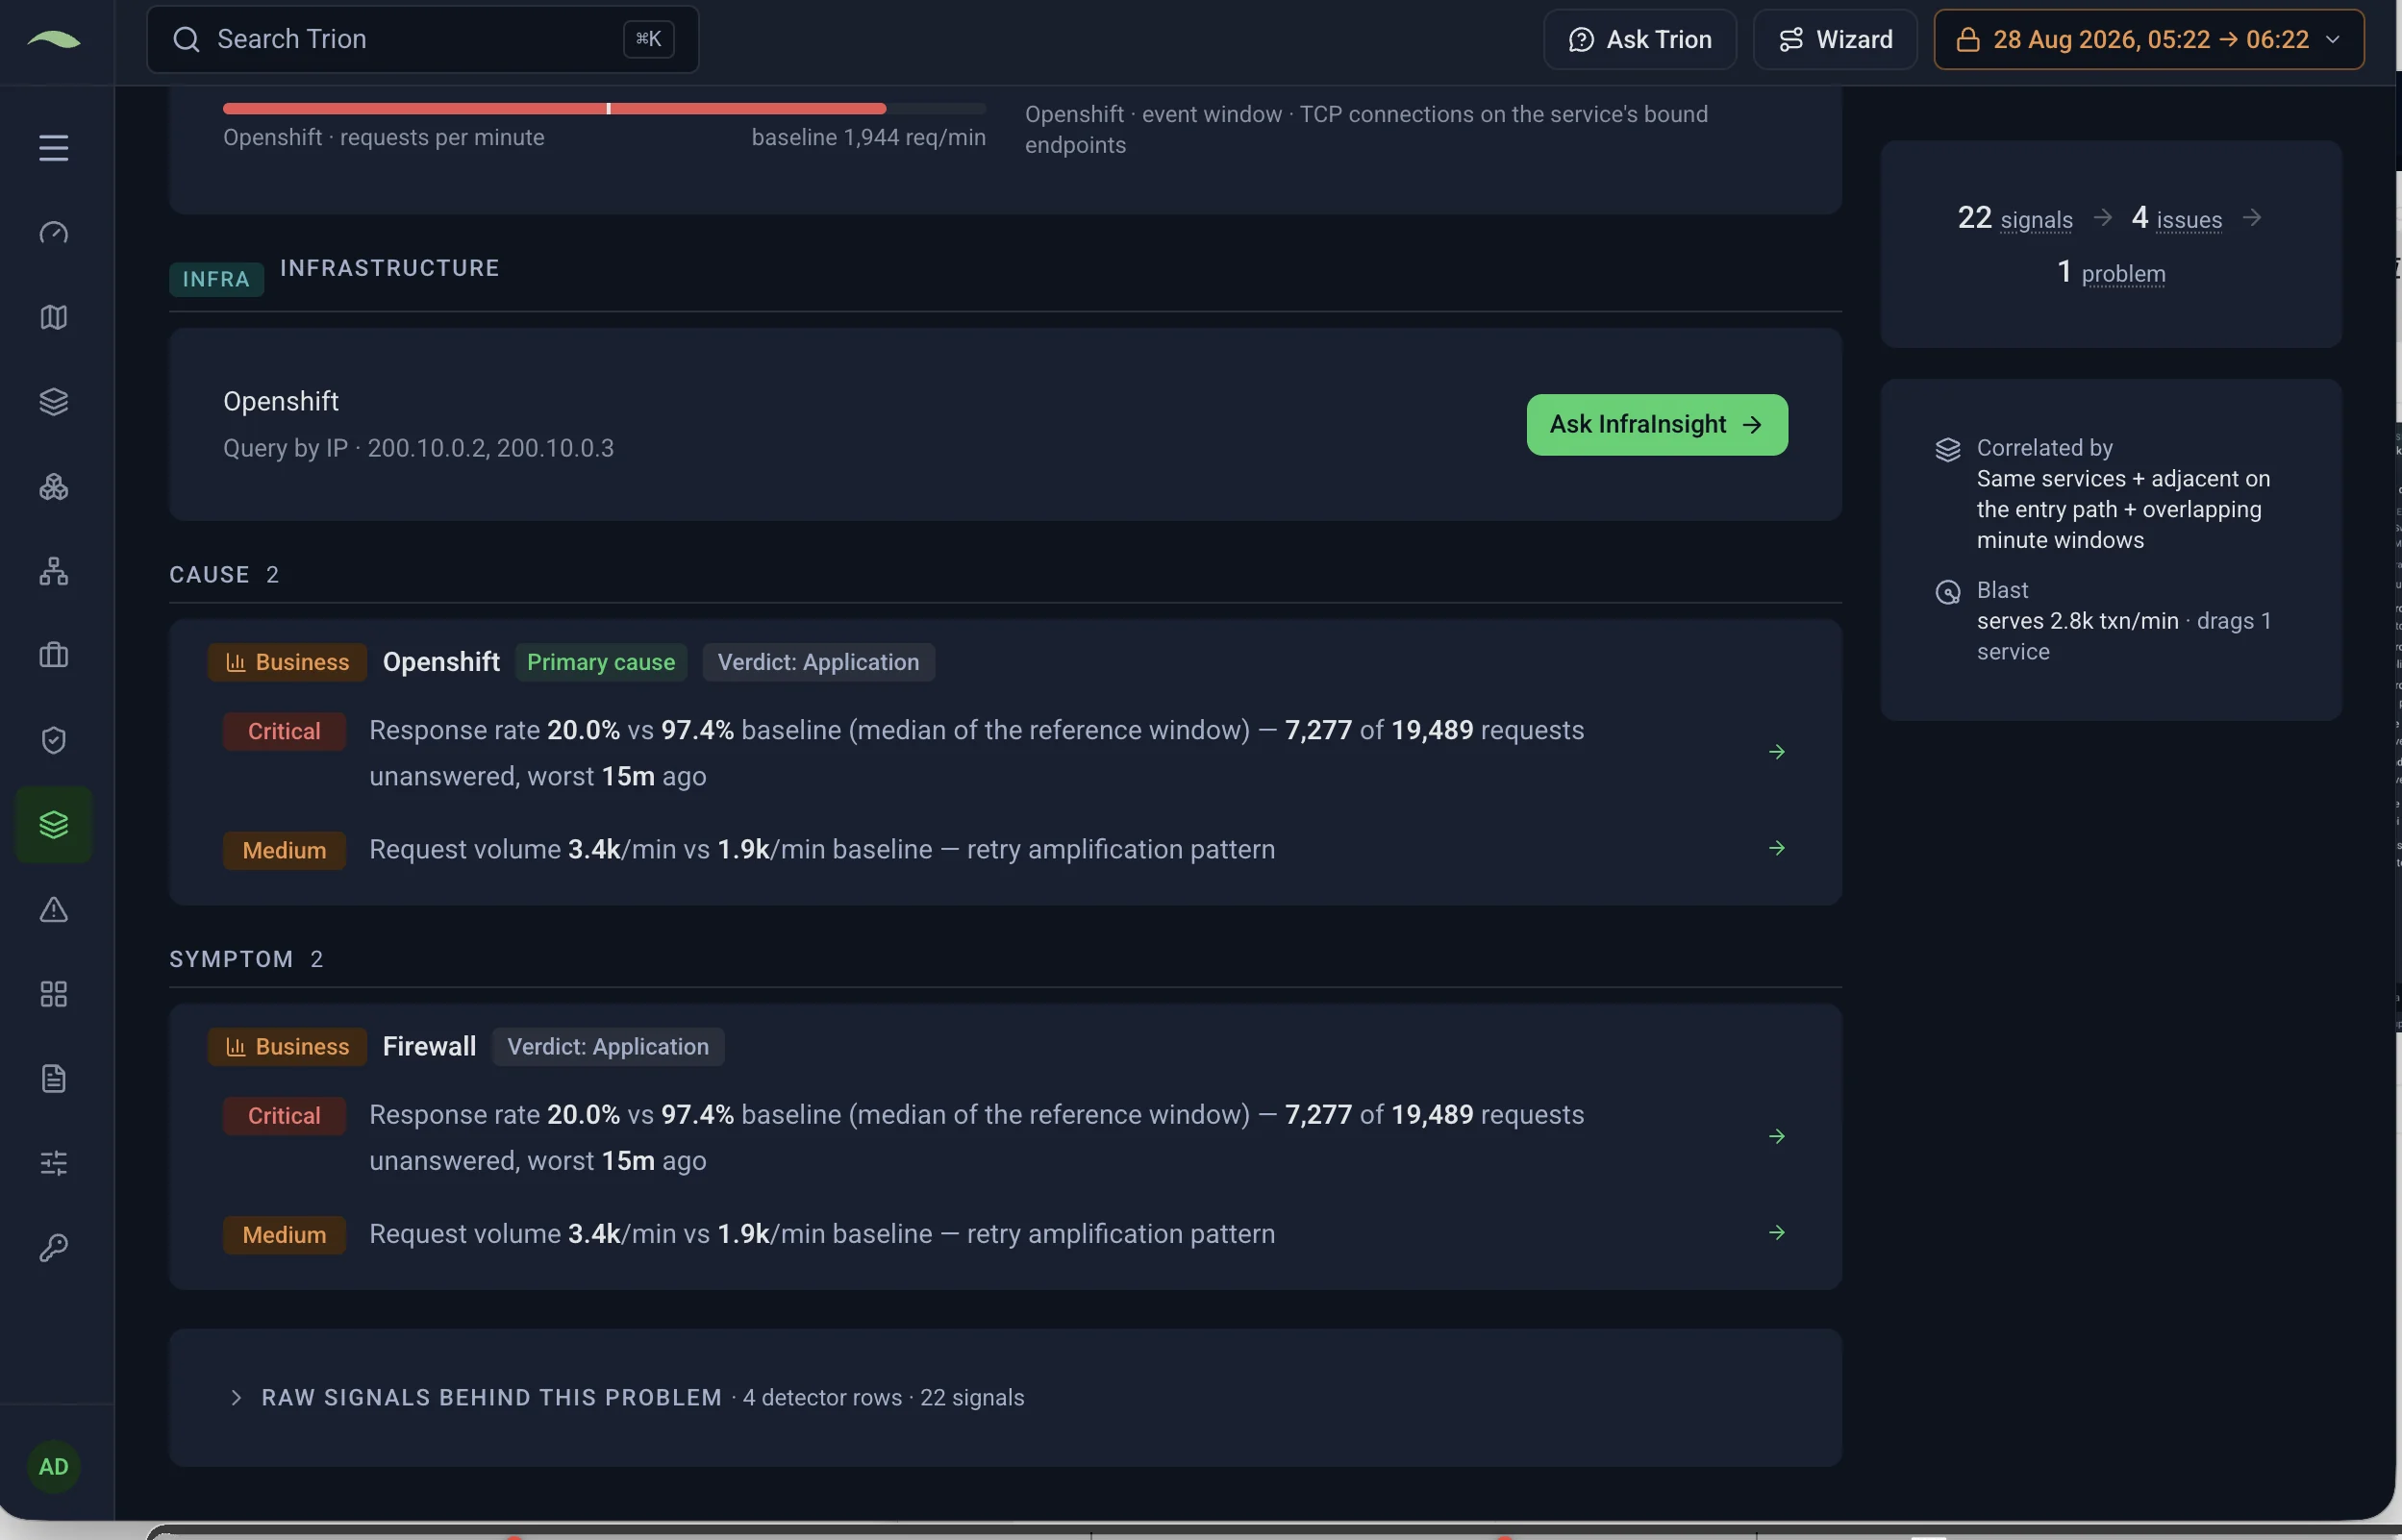Open the briefcase icon in sidebar
This screenshot has width=2402, height=1540.
(x=54, y=655)
